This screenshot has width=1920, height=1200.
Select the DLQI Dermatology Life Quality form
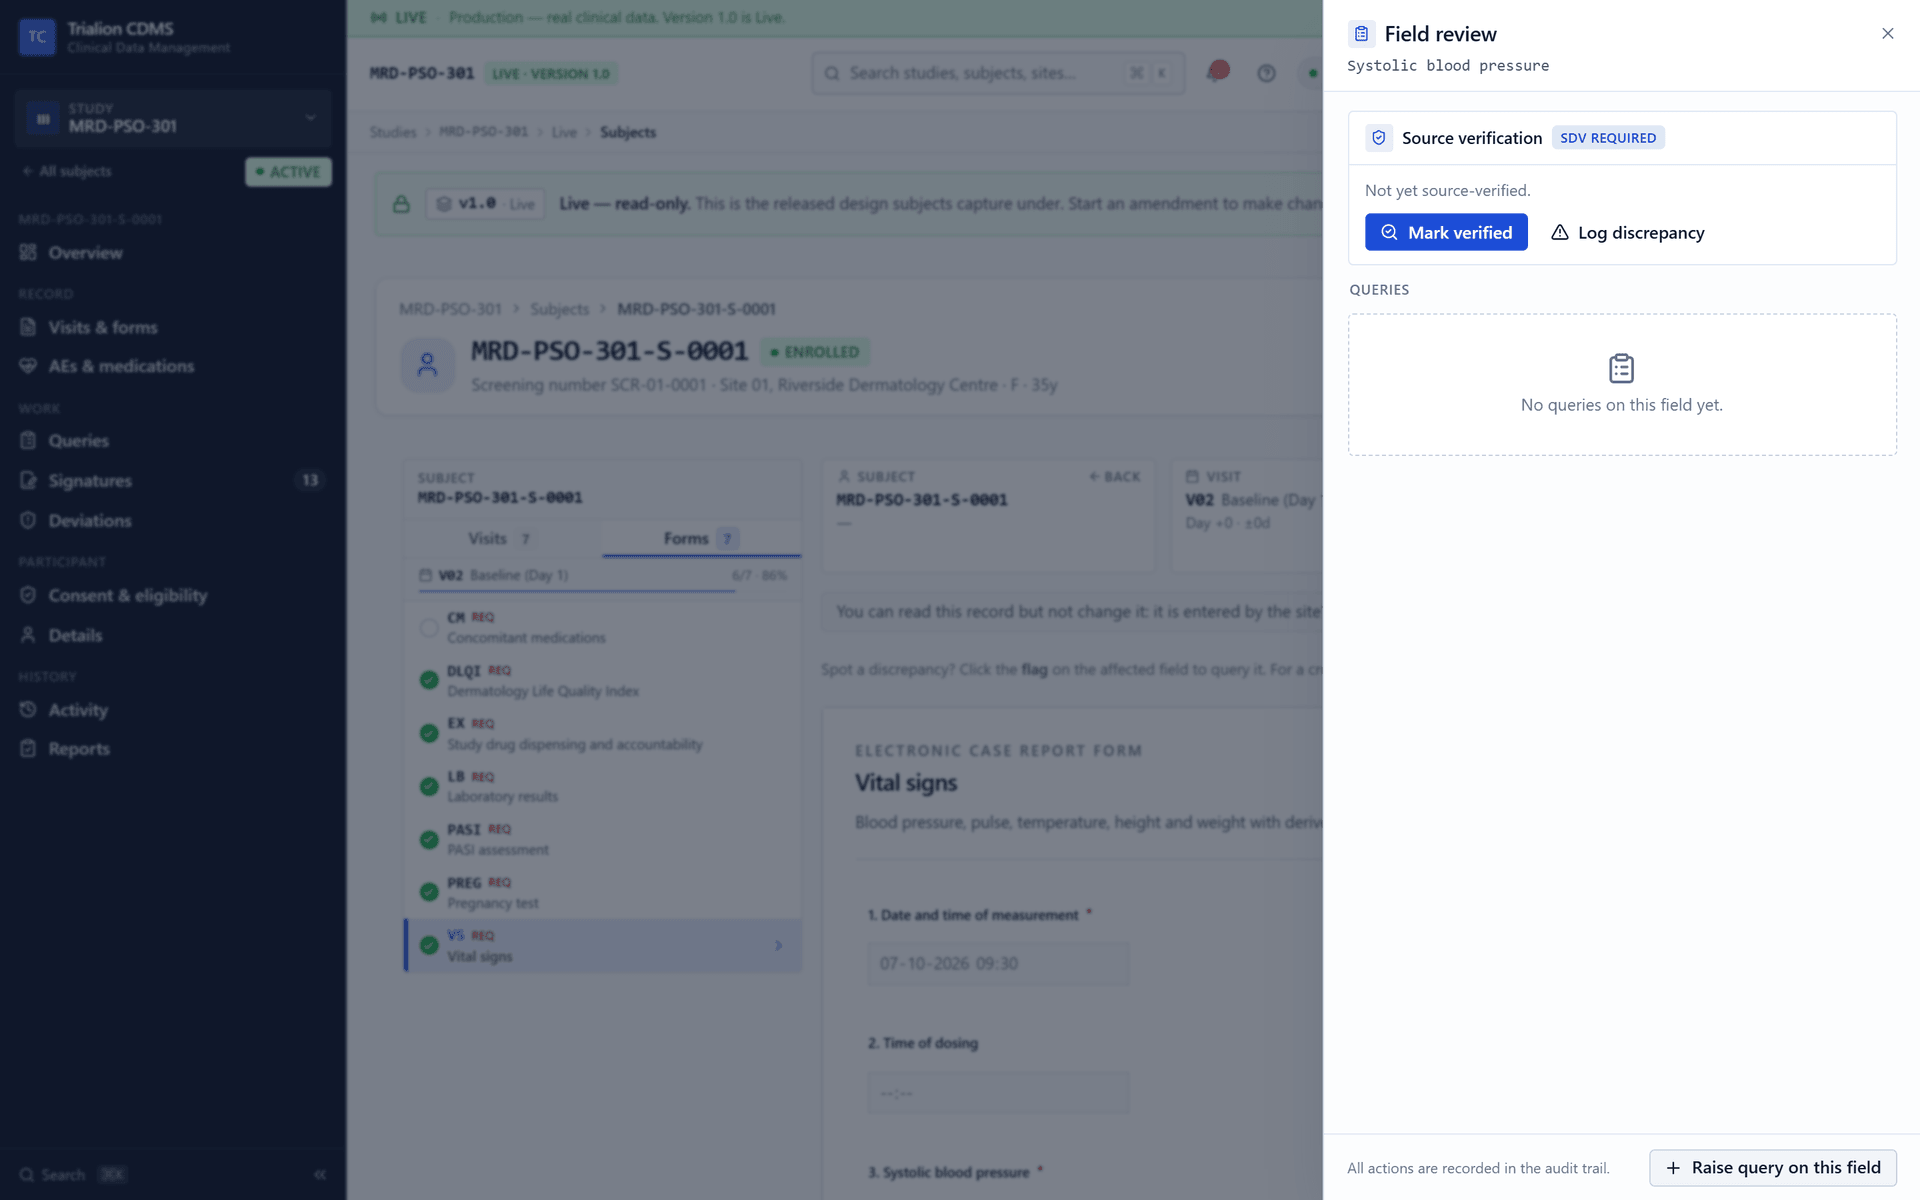pyautogui.click(x=603, y=681)
